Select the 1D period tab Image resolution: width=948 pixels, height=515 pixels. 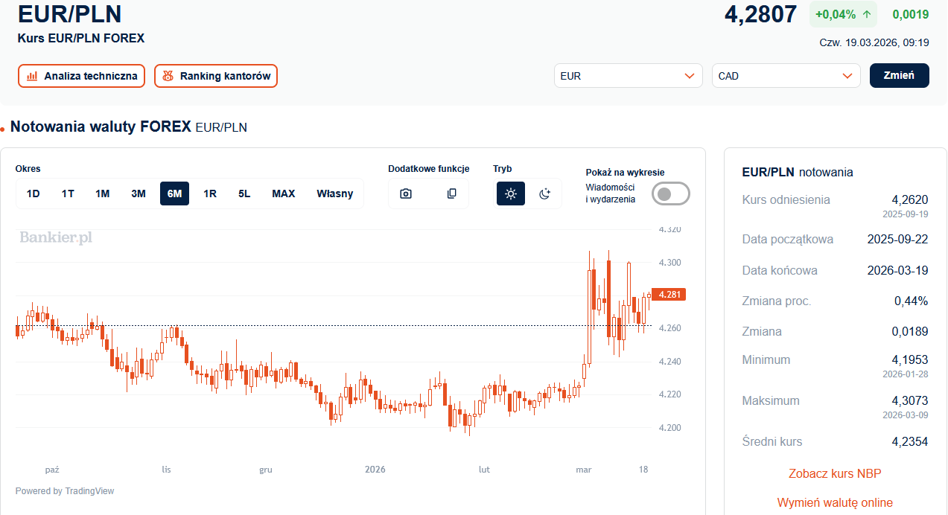coord(33,193)
